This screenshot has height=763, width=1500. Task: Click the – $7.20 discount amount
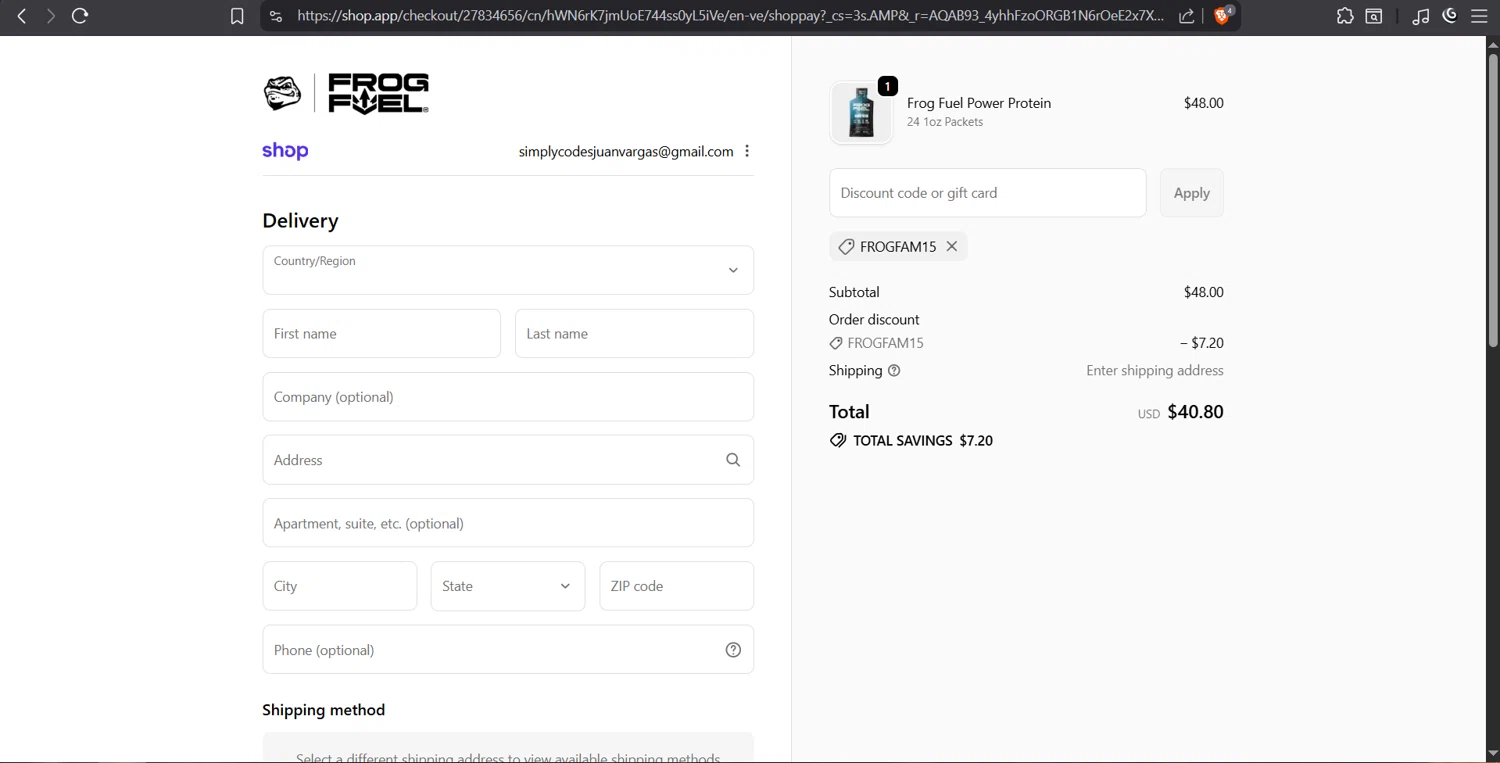click(1201, 343)
